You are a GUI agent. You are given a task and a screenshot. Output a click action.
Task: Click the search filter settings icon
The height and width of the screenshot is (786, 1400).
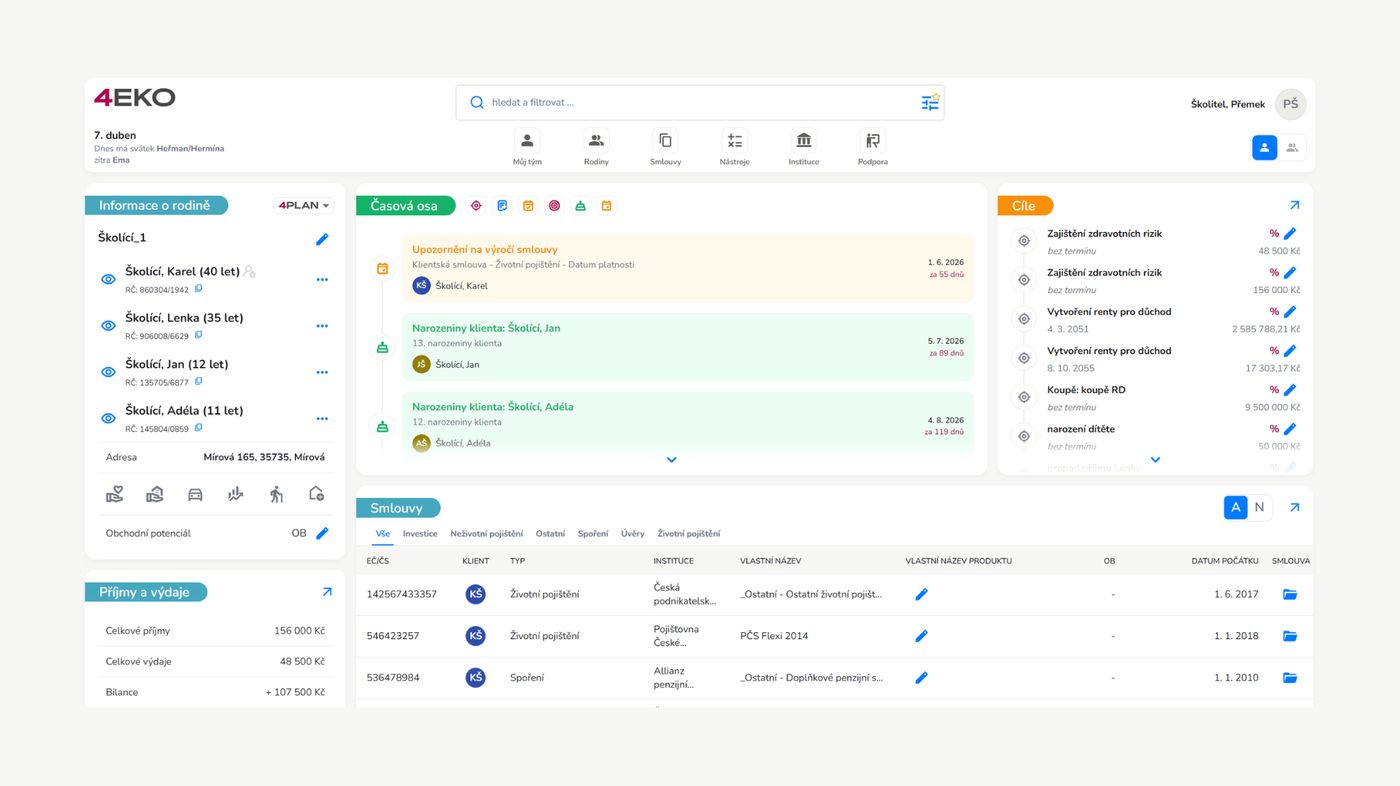click(930, 101)
